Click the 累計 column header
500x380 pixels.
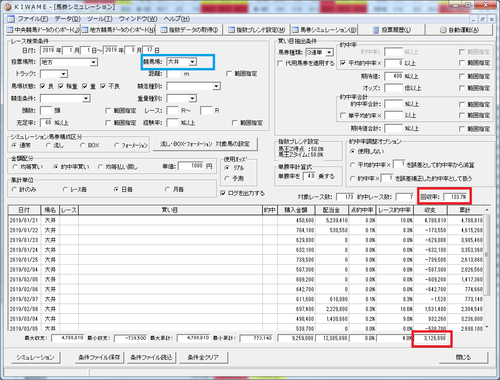pyautogui.click(x=465, y=210)
